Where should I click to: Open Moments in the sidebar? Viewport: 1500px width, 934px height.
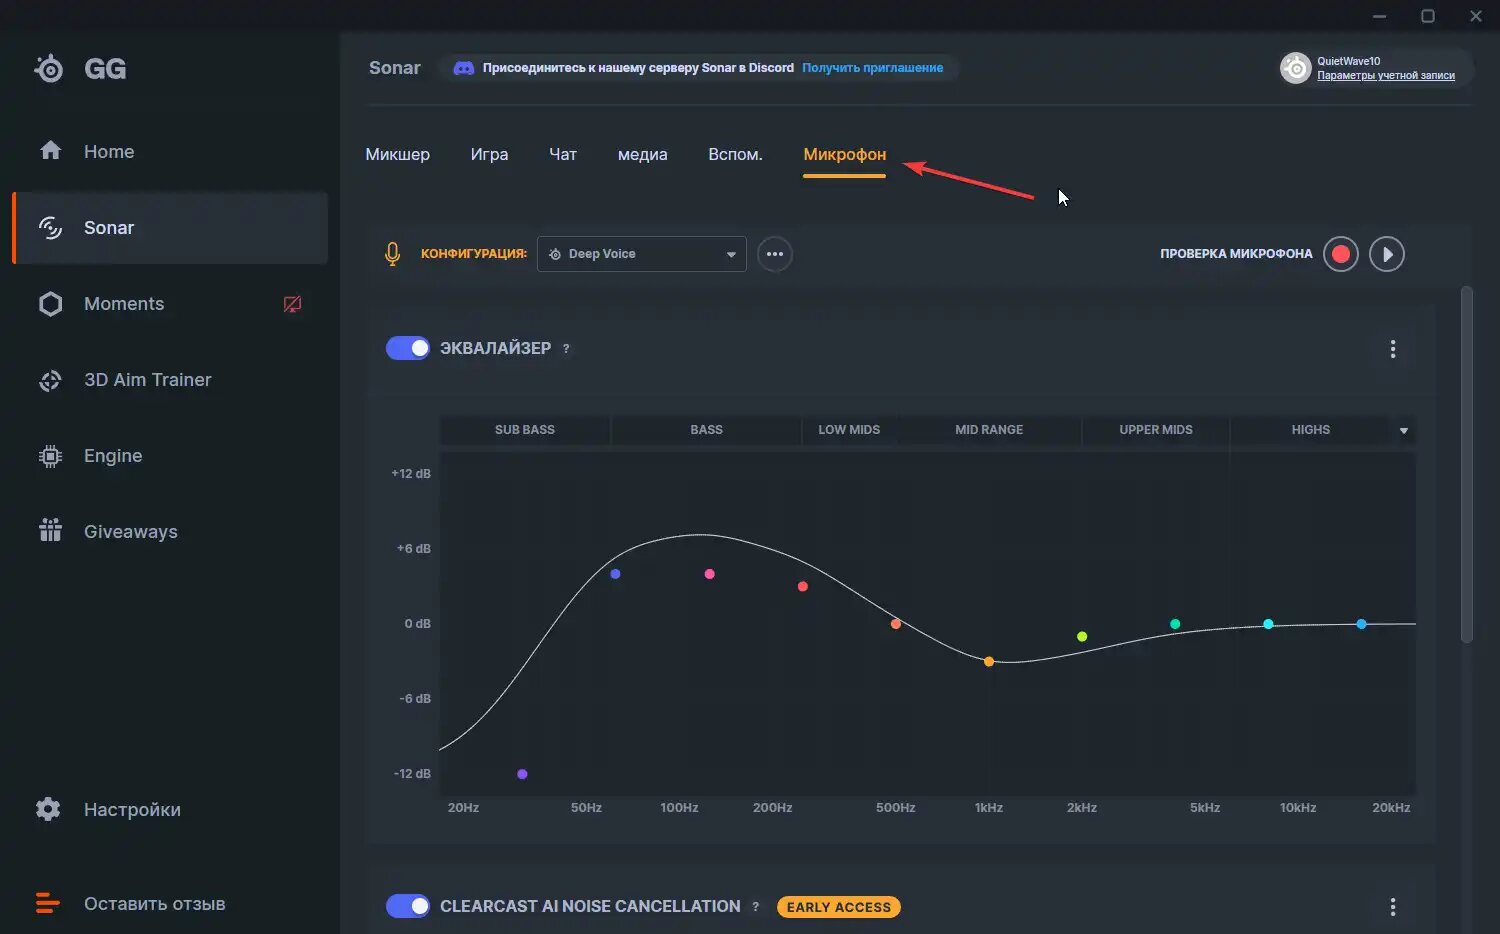tap(170, 304)
